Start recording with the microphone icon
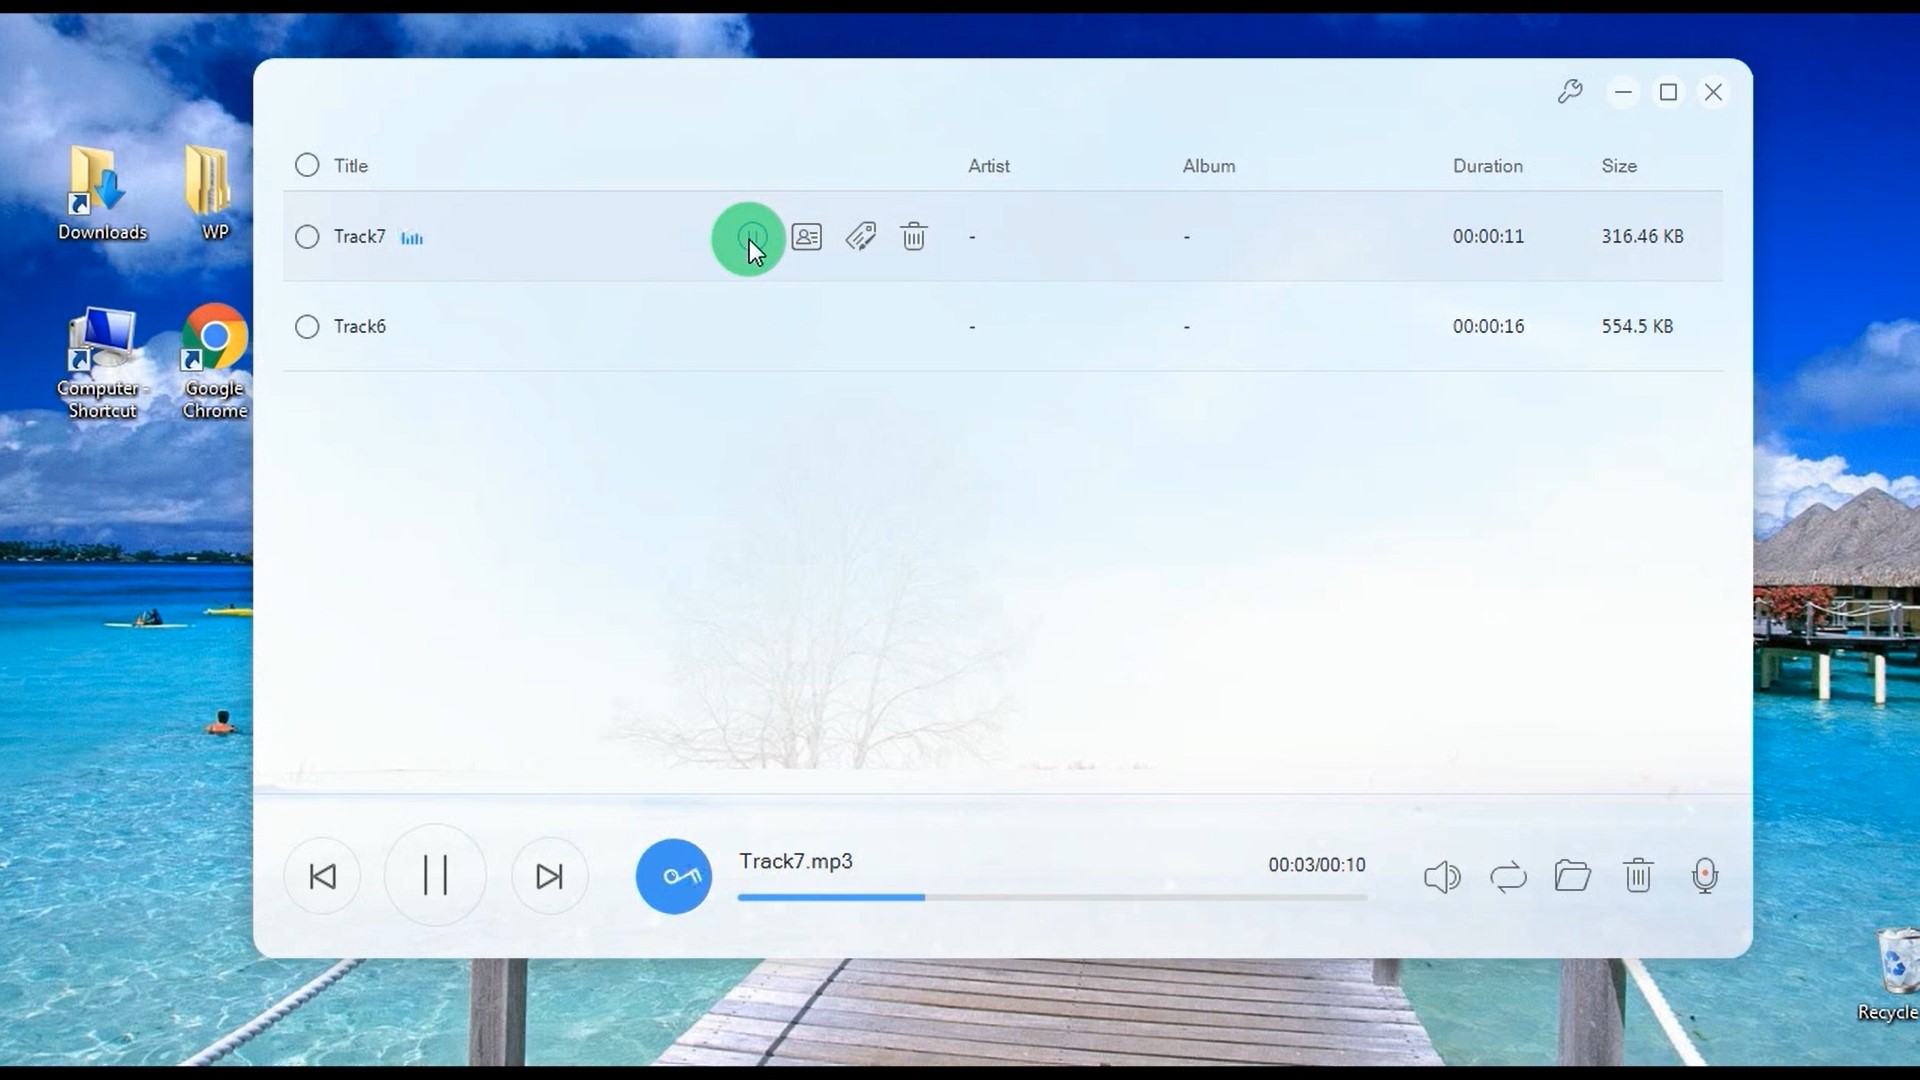This screenshot has height=1080, width=1920. 1705,876
